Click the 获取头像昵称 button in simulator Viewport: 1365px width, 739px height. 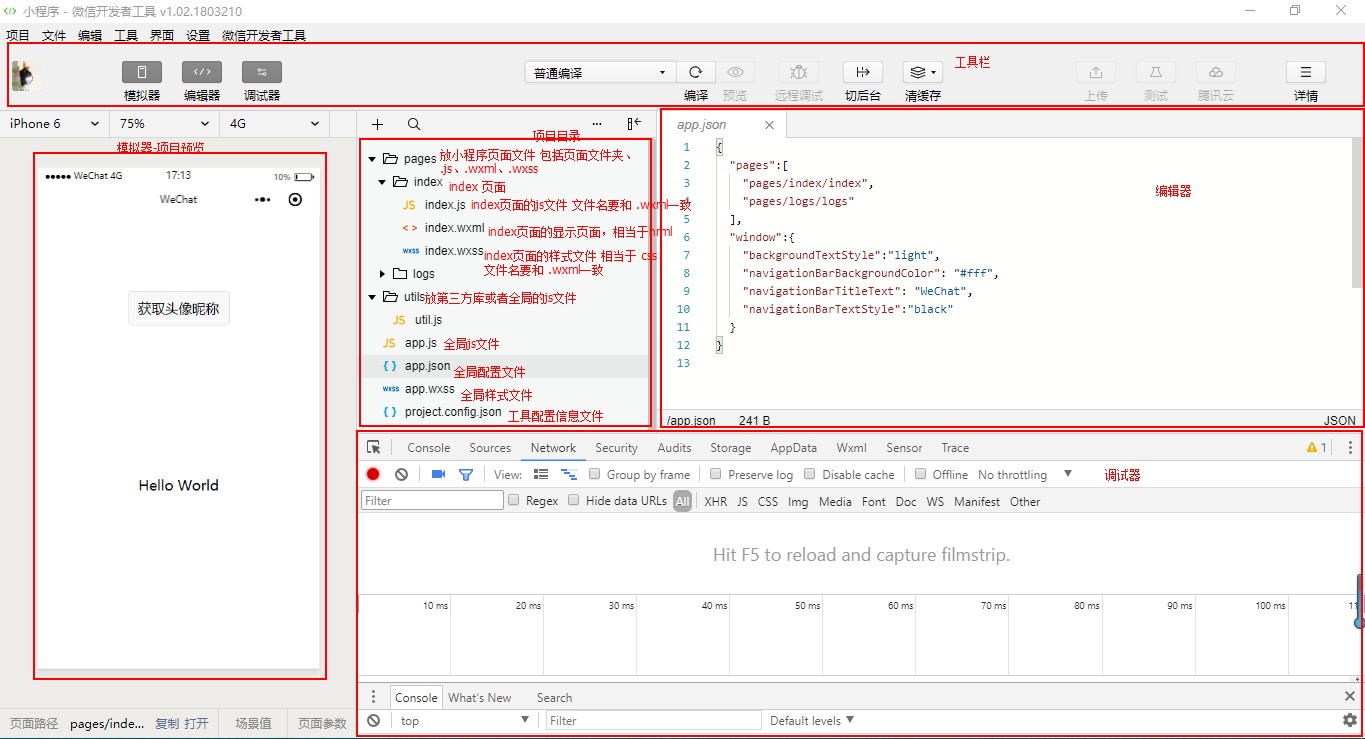click(179, 308)
